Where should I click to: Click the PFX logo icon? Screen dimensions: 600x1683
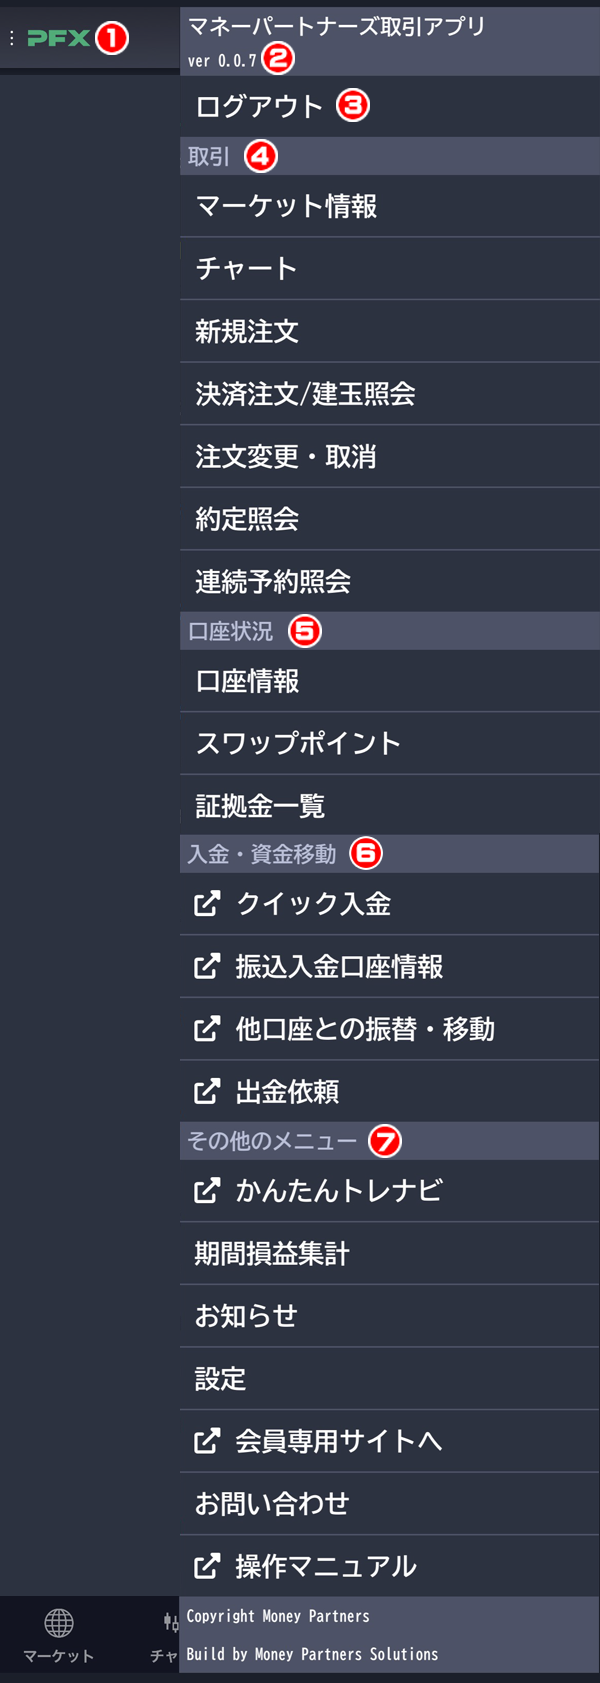[58, 38]
